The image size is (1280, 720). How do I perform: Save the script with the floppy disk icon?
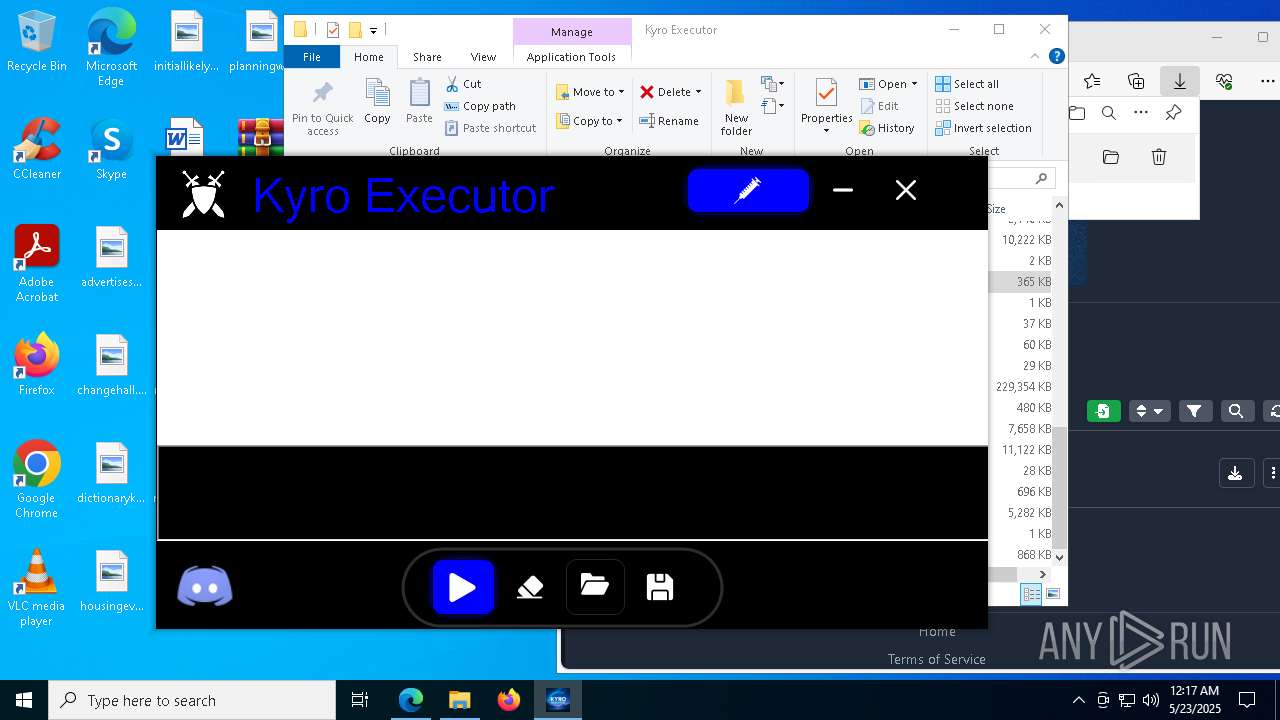[660, 587]
